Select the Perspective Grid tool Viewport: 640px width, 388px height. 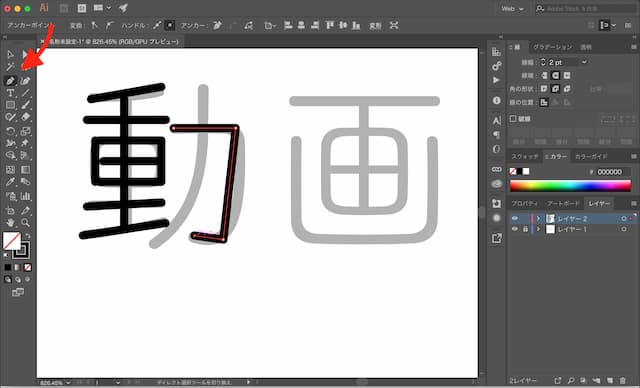[x=25, y=155]
